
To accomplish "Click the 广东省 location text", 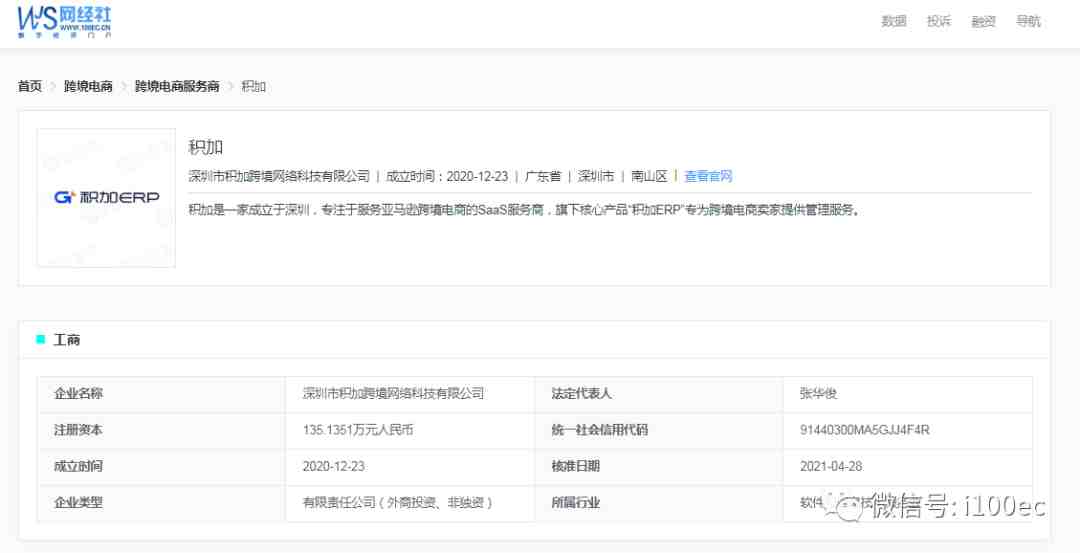I will tap(543, 176).
